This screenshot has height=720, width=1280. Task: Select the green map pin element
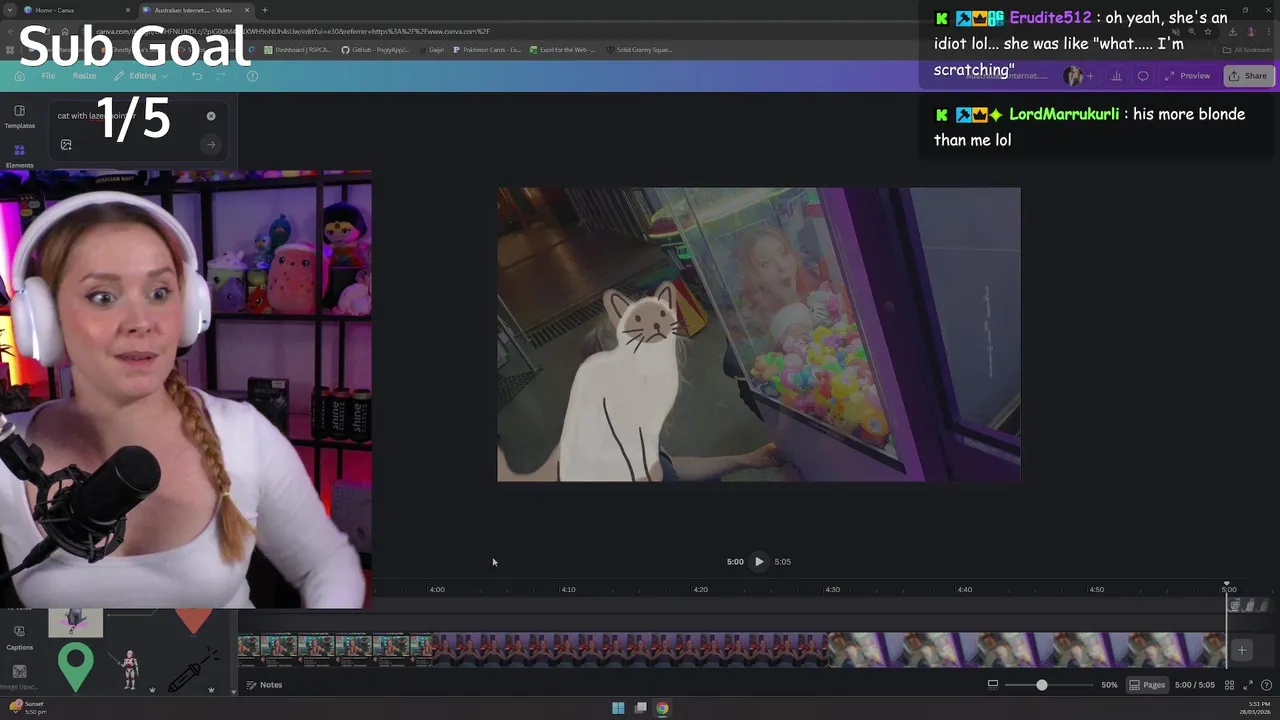76,668
